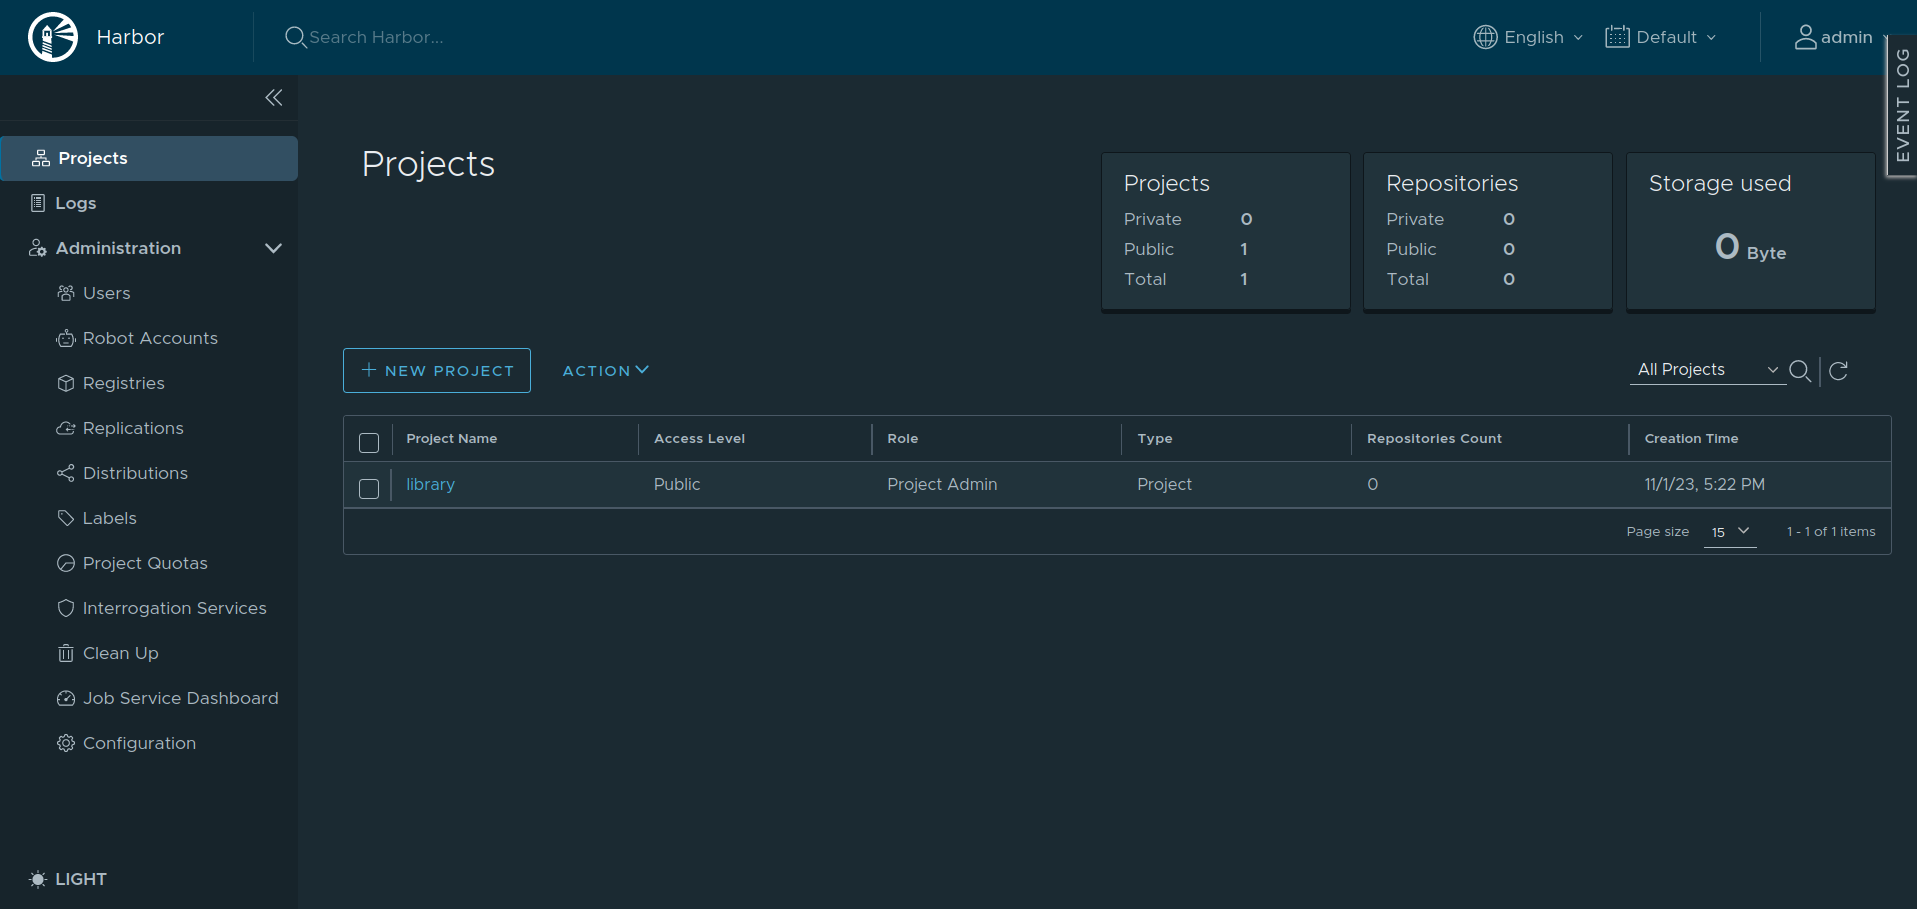Click the 'Public' access level cell

coord(677,484)
